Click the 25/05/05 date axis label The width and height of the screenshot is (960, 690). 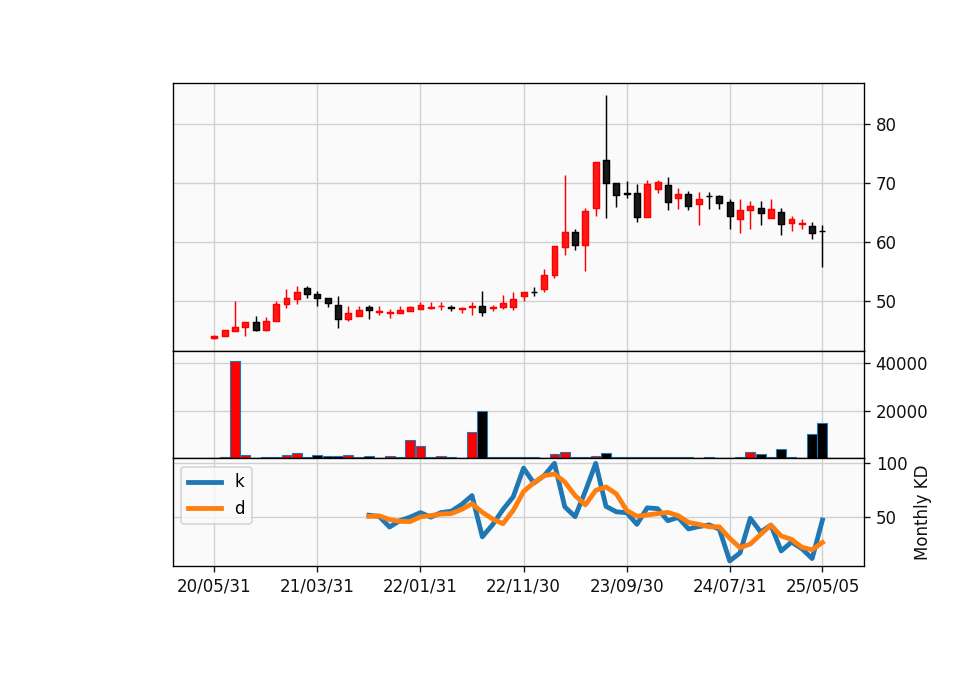[x=822, y=587]
